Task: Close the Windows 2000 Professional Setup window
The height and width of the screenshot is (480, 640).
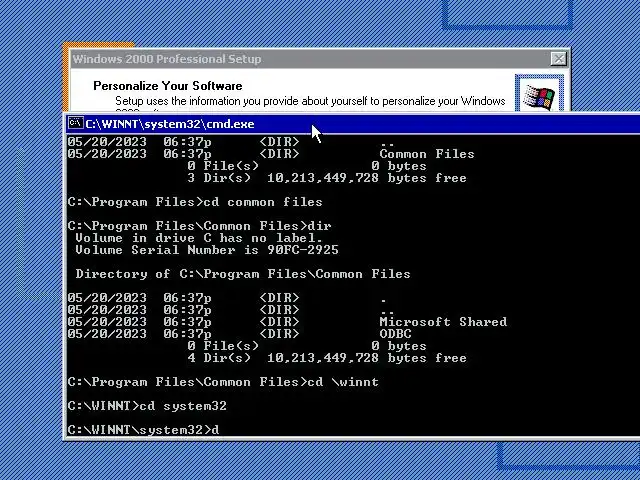Action: point(558,59)
